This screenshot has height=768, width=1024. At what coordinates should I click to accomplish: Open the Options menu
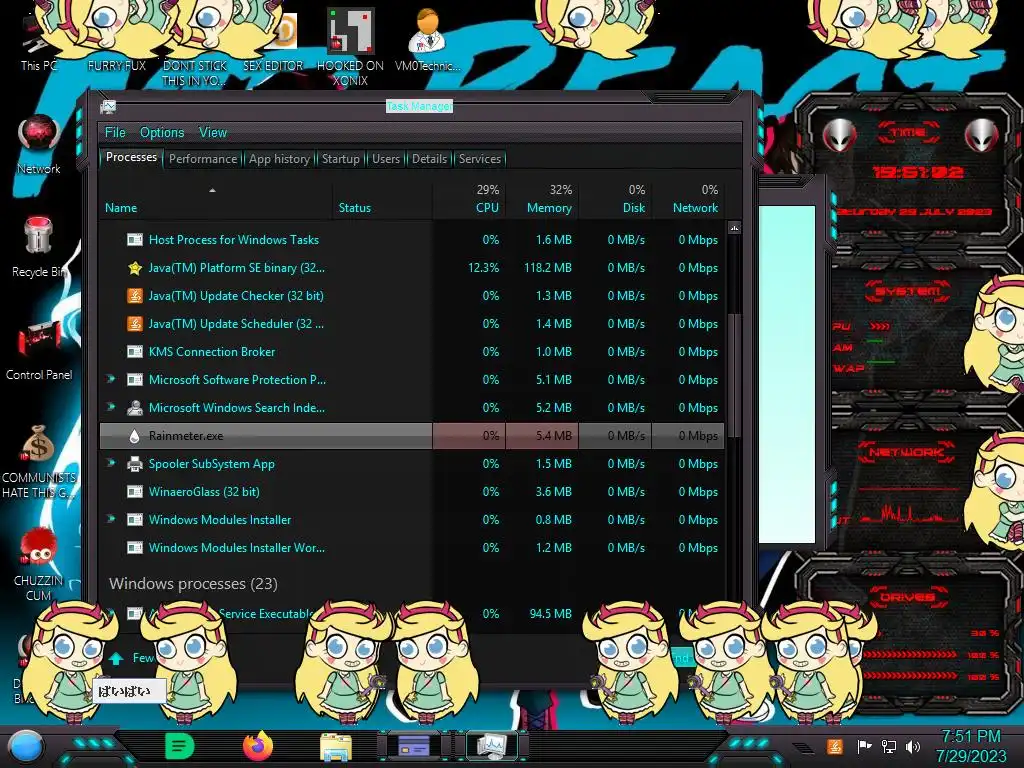tap(162, 133)
